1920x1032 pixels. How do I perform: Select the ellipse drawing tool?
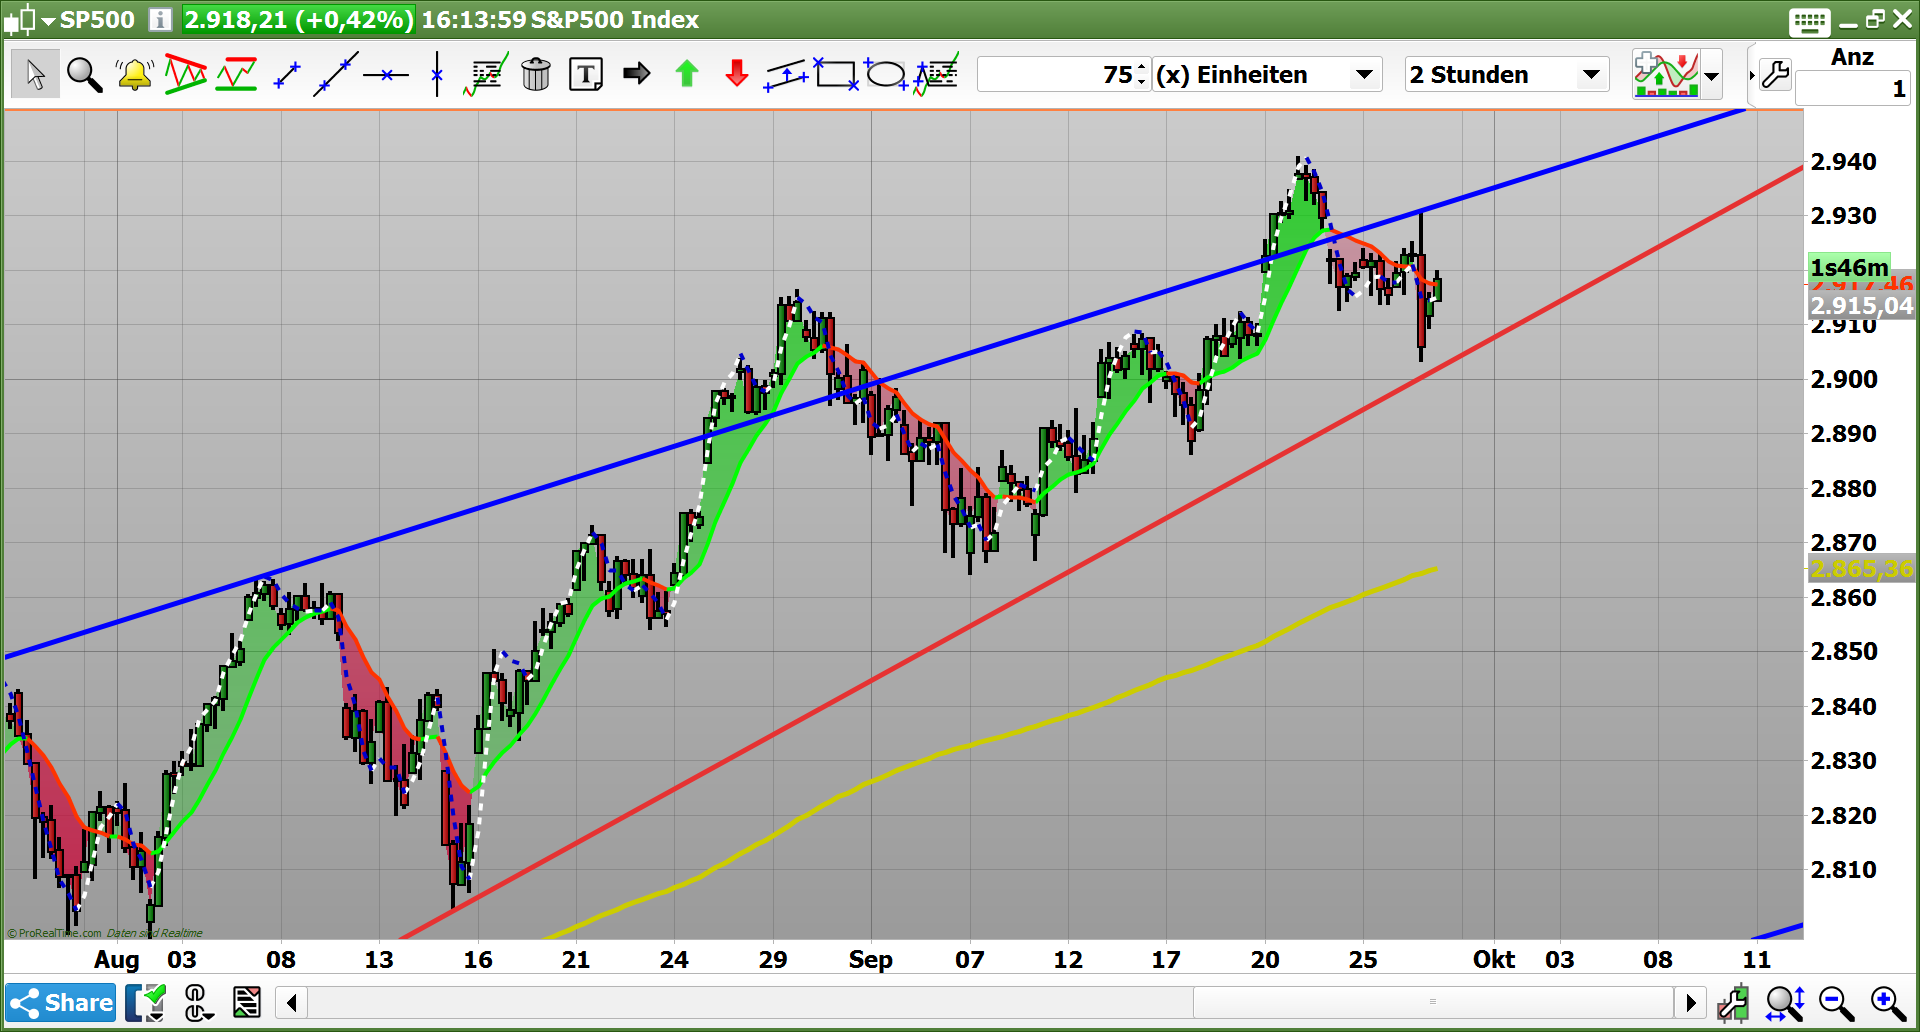[x=886, y=74]
